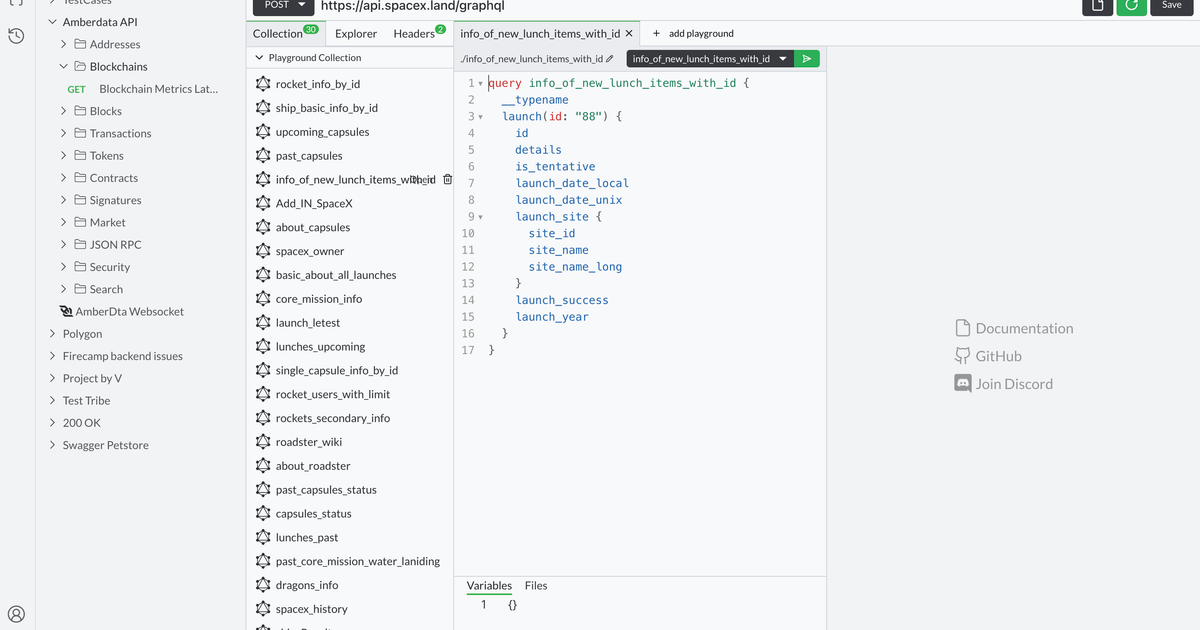The image size is (1200, 630).
Task: Click the green run query play button
Action: [807, 59]
